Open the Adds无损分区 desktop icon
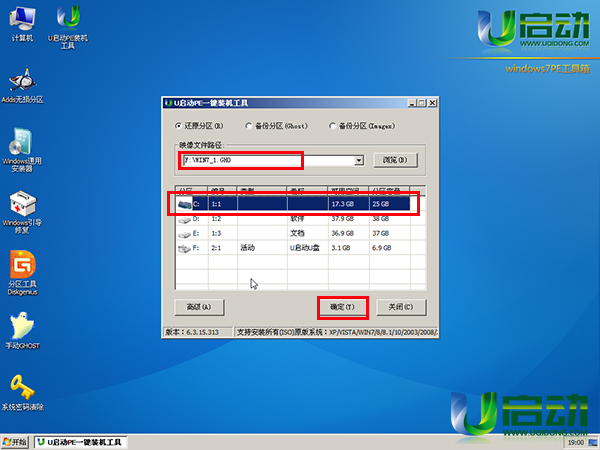This screenshot has width=600, height=450. point(22,86)
